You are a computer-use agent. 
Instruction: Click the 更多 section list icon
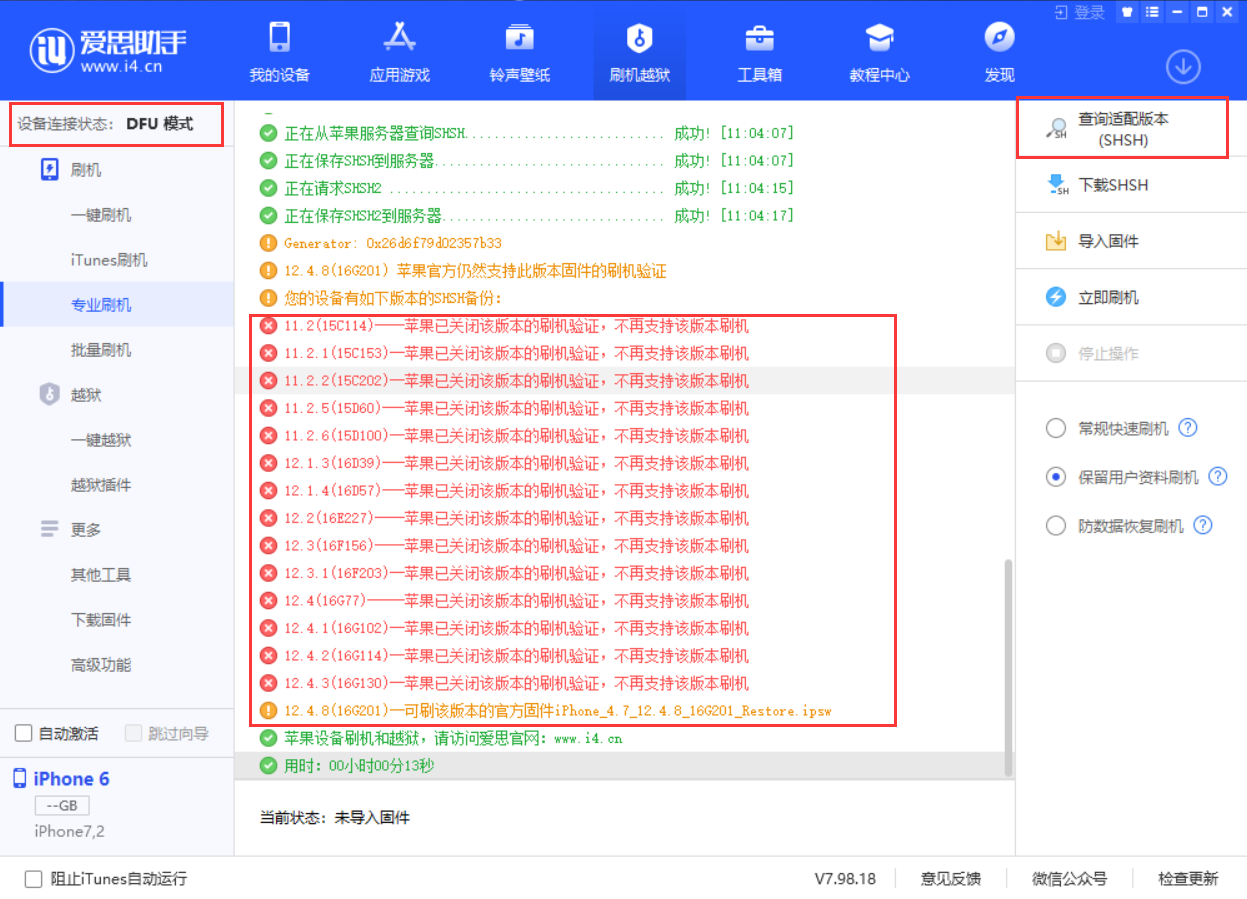[50, 529]
